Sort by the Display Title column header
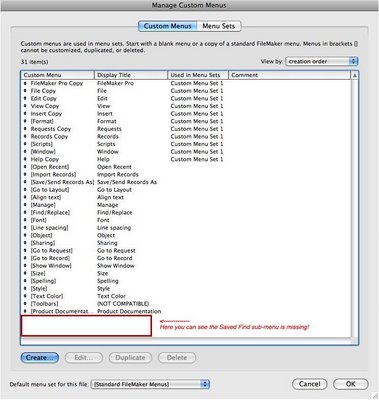379x400 pixels. click(x=131, y=75)
